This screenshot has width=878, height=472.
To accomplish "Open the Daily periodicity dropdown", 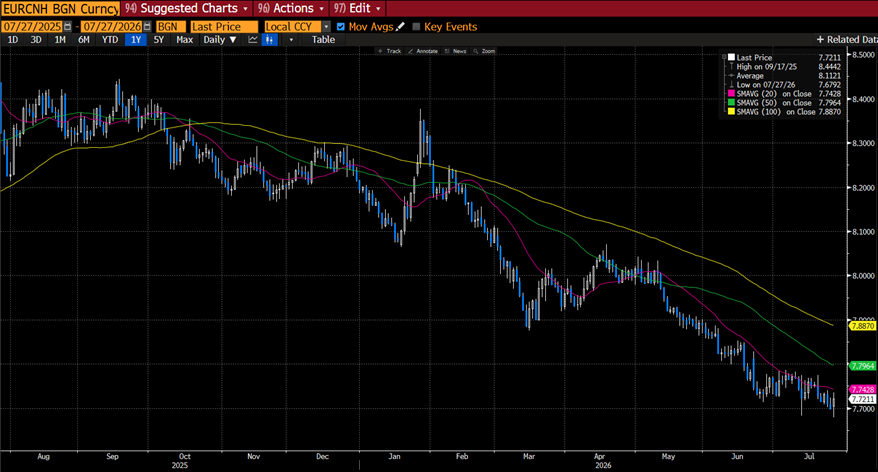I will (220, 39).
